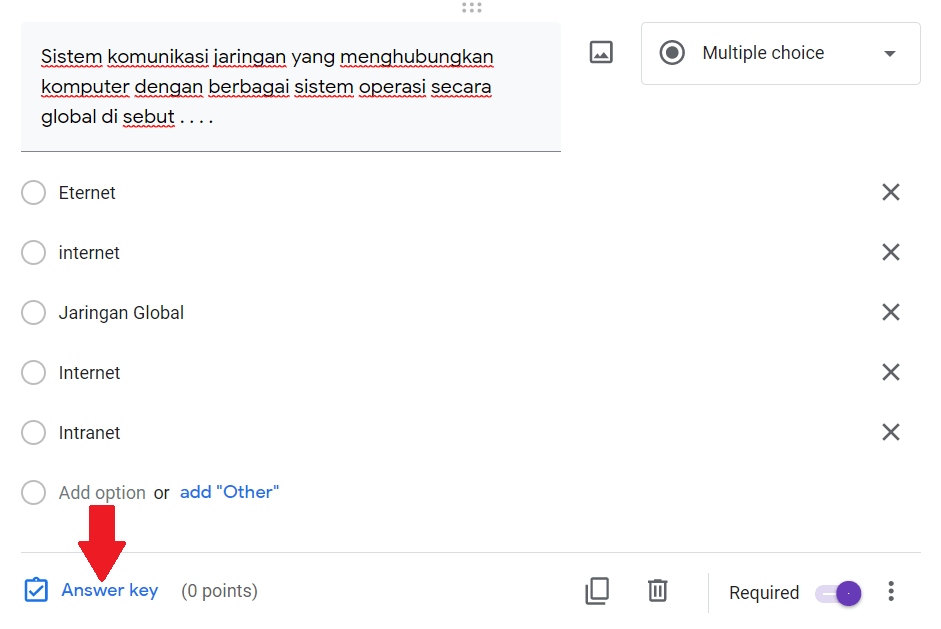
Task: Click the drag handle dots at top
Action: point(472,7)
